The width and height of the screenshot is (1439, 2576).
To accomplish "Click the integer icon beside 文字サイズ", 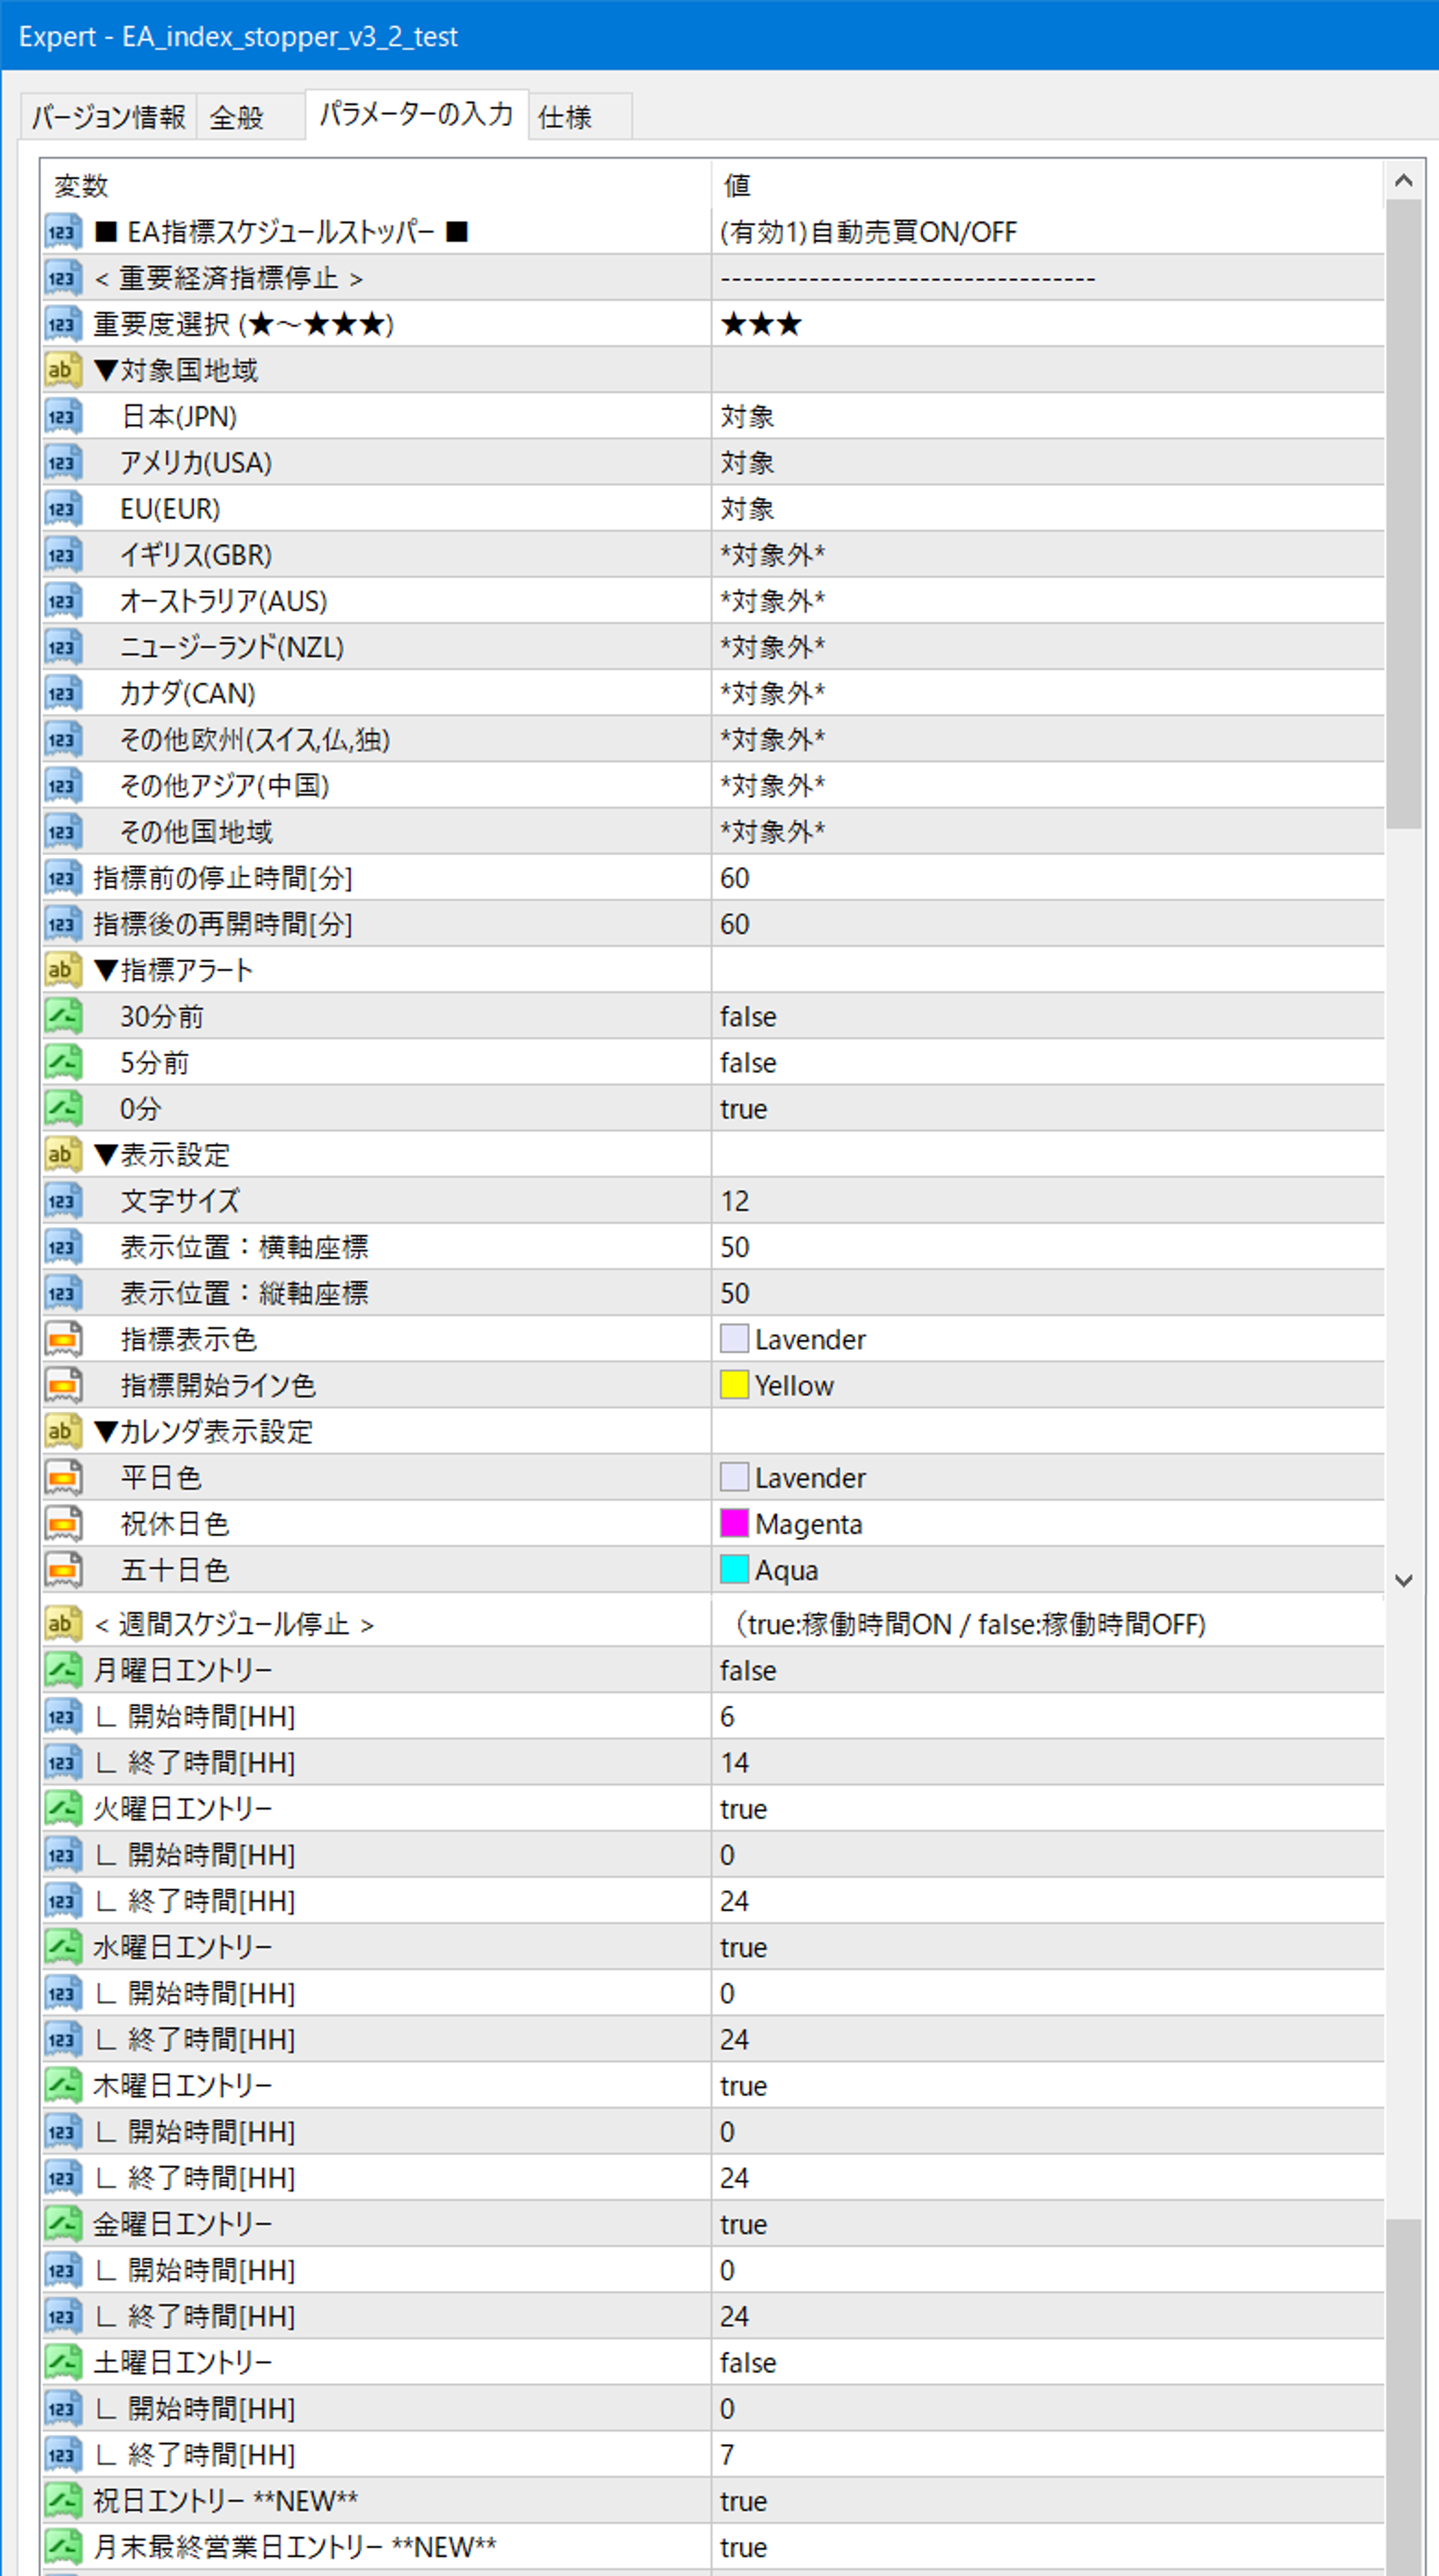I will (62, 1201).
